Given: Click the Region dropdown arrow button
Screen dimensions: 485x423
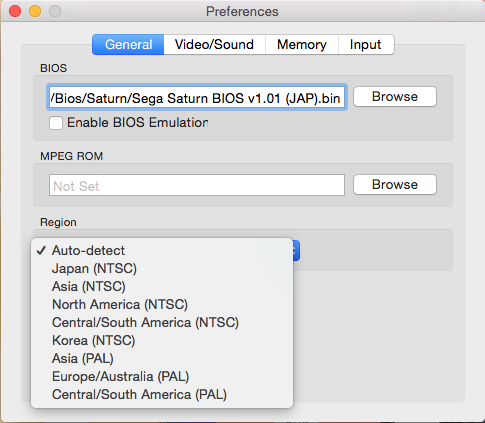Looking at the screenshot, I should (x=296, y=251).
